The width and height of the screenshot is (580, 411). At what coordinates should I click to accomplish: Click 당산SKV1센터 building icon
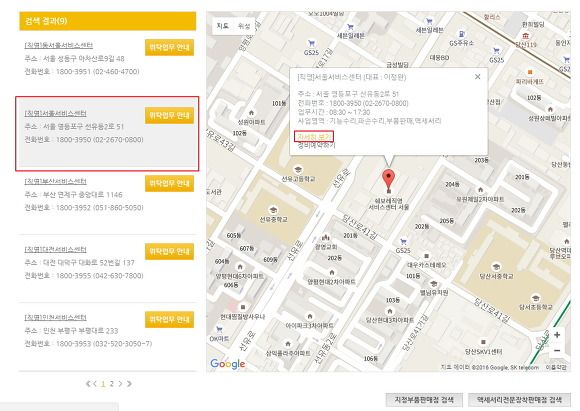483,342
